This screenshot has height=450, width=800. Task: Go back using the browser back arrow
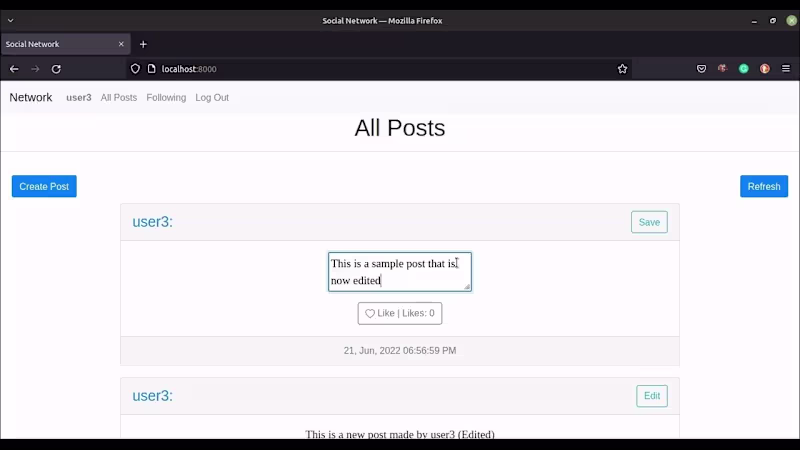click(14, 69)
